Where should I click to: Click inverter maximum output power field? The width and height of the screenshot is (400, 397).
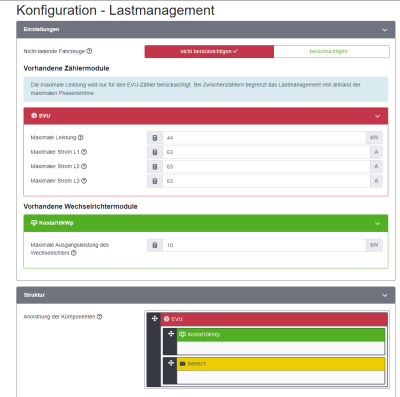point(264,245)
